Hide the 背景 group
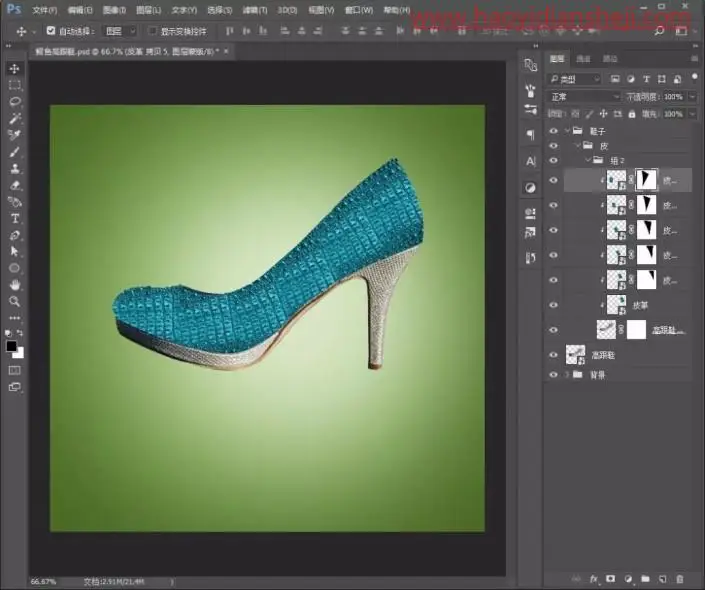Image resolution: width=705 pixels, height=590 pixels. [553, 375]
